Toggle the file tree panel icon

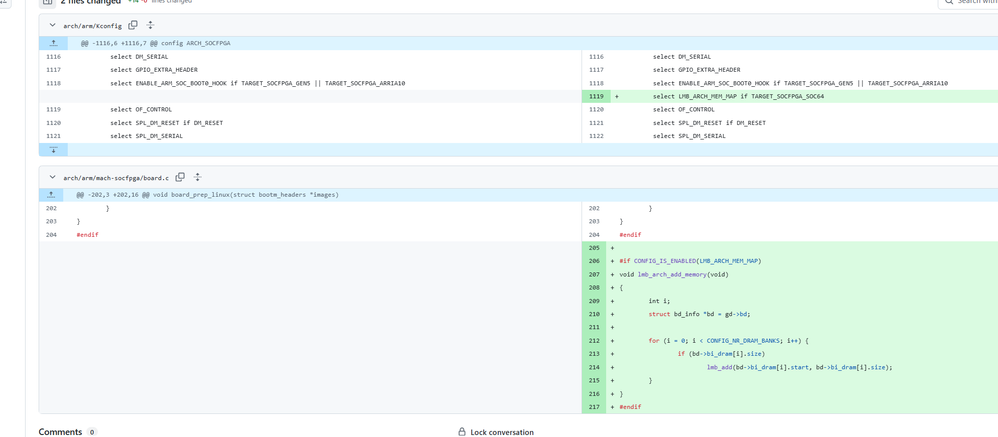[x=47, y=2]
